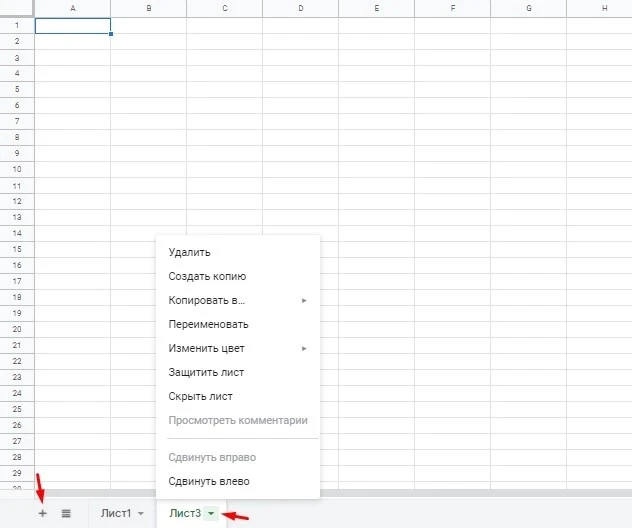Choose Защитить лист option
The width and height of the screenshot is (632, 528).
click(206, 372)
